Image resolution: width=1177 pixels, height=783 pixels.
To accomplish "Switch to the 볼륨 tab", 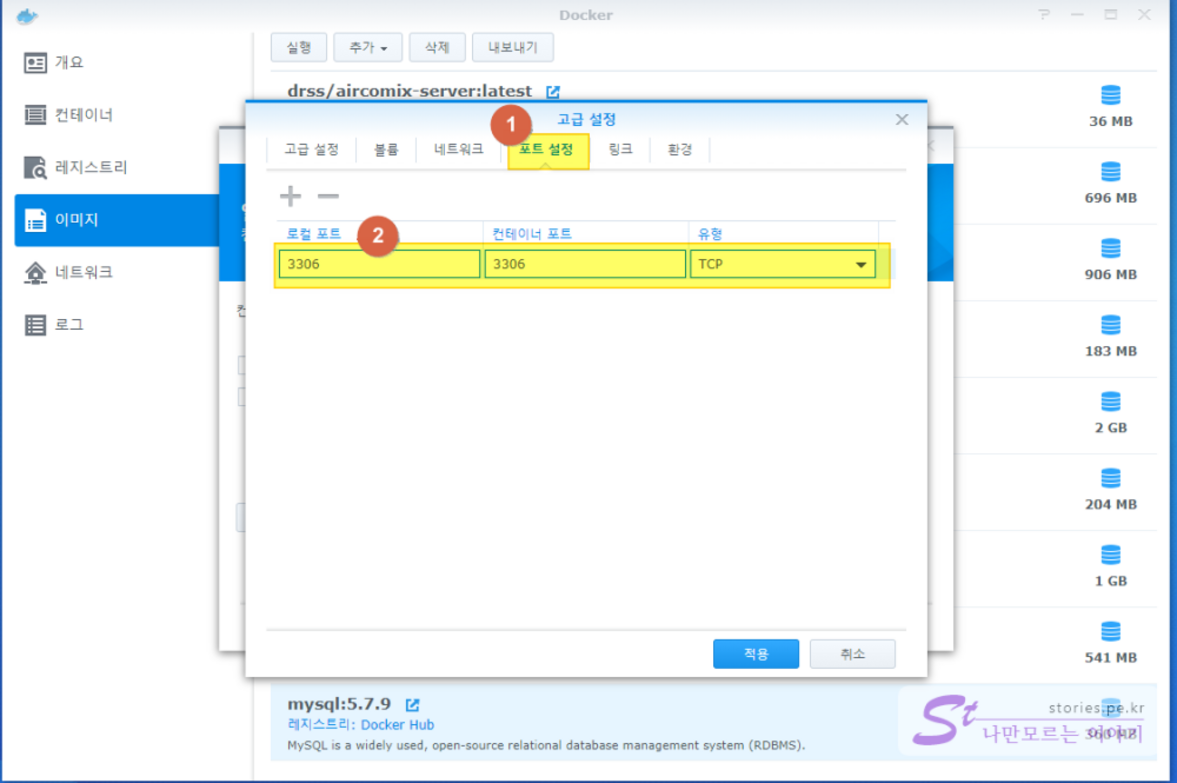I will (x=386, y=150).
